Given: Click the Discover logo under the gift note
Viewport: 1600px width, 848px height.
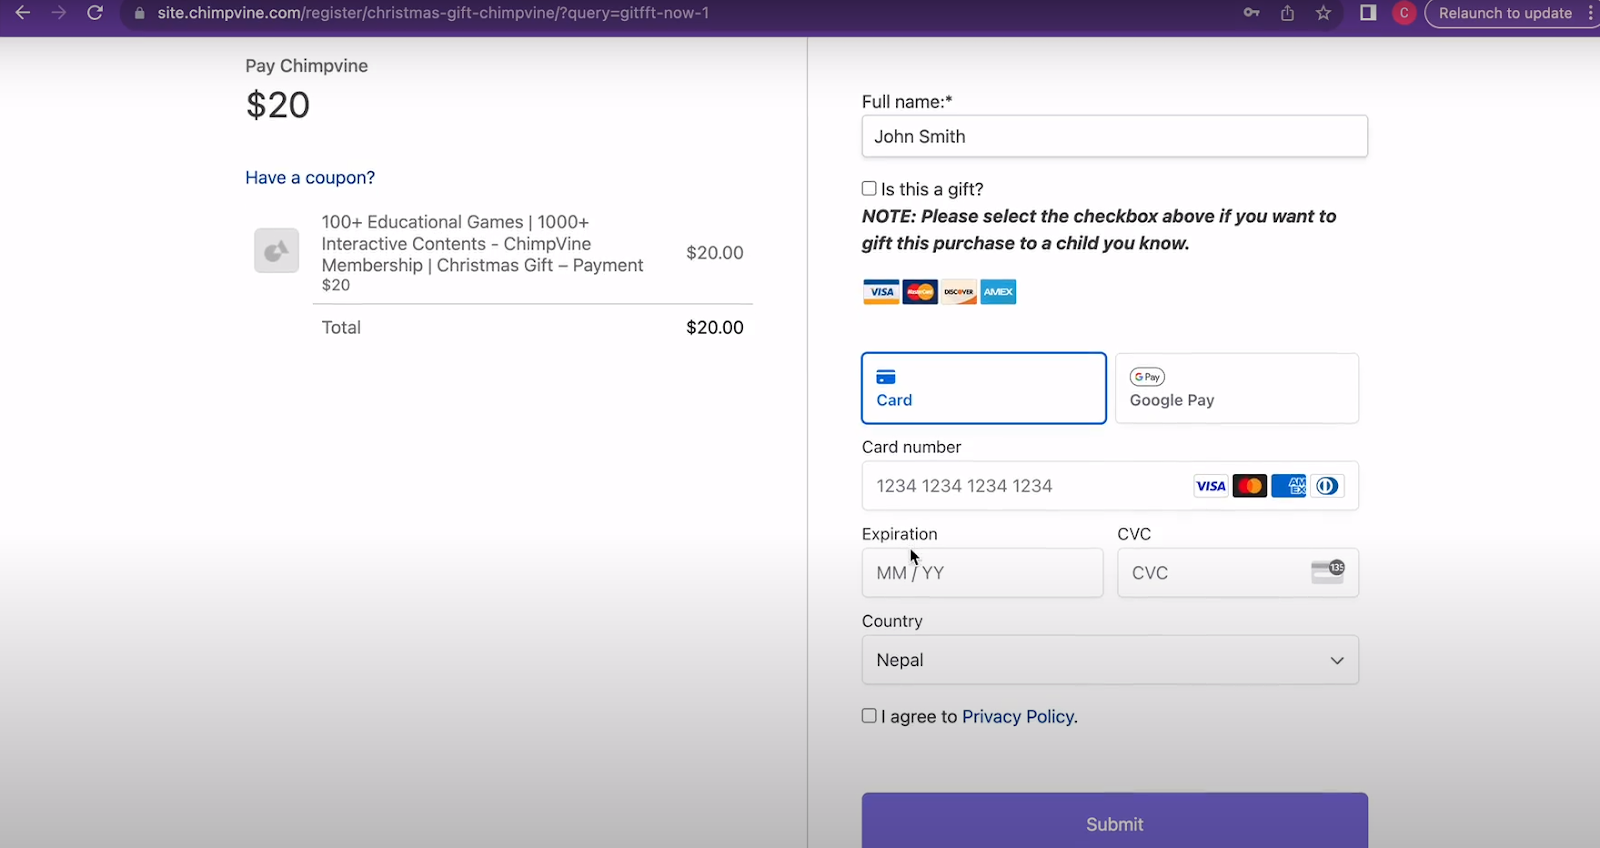Looking at the screenshot, I should pos(959,292).
